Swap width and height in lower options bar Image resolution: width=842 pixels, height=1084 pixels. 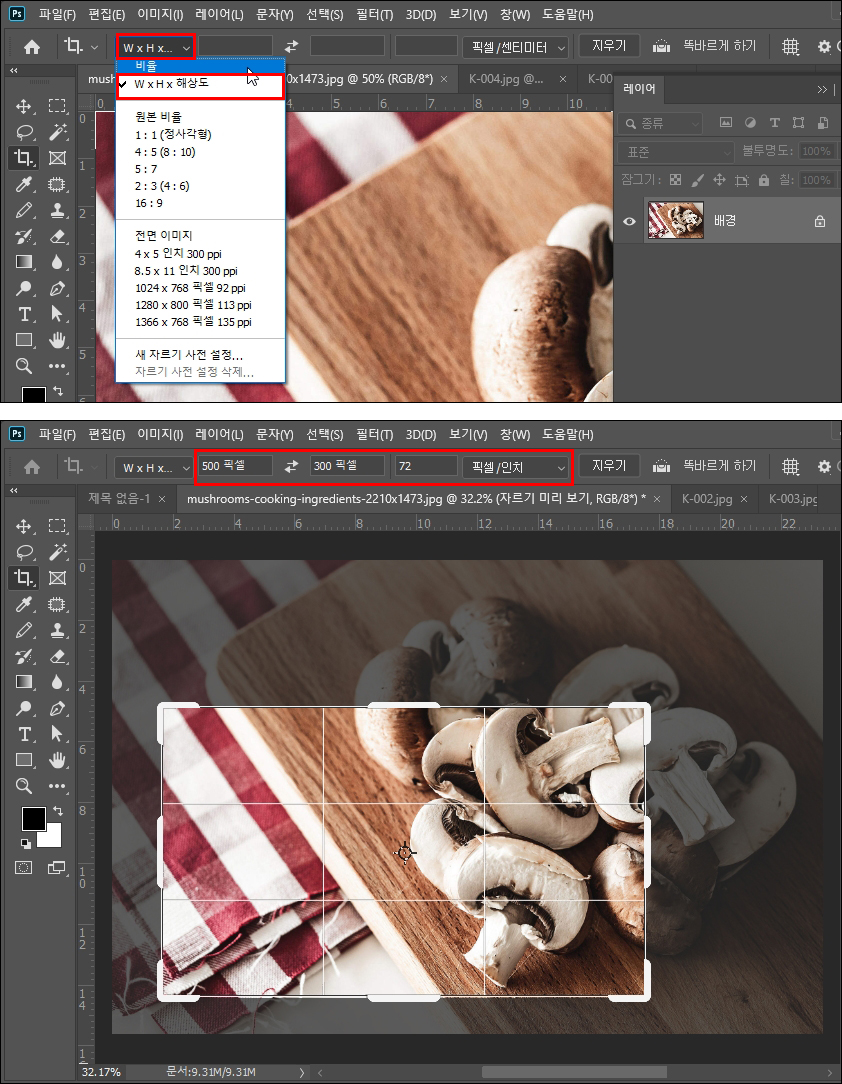[291, 467]
